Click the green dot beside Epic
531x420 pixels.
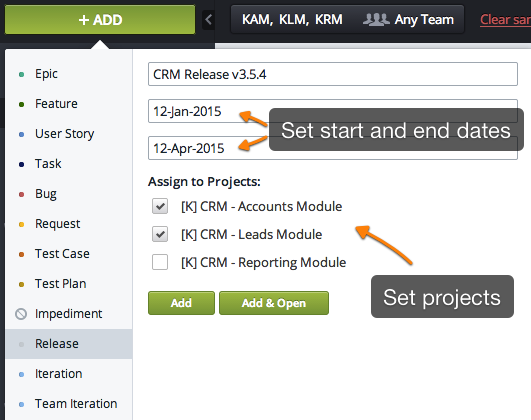[21, 74]
